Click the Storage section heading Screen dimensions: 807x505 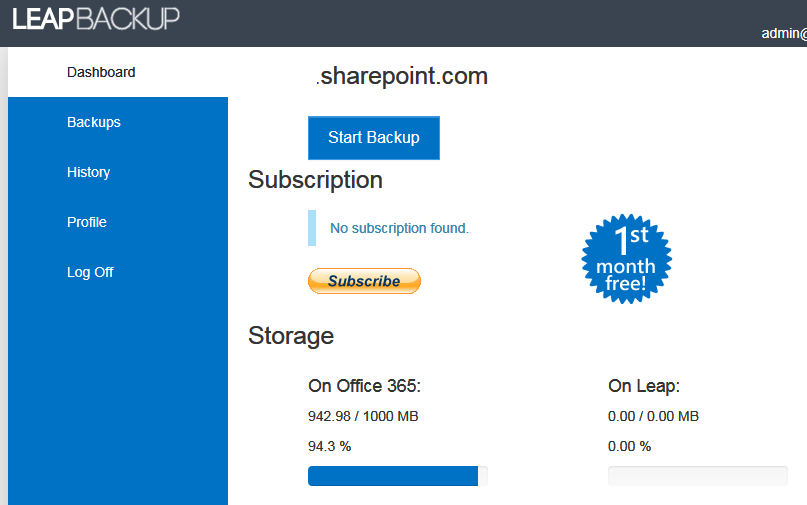(x=291, y=336)
